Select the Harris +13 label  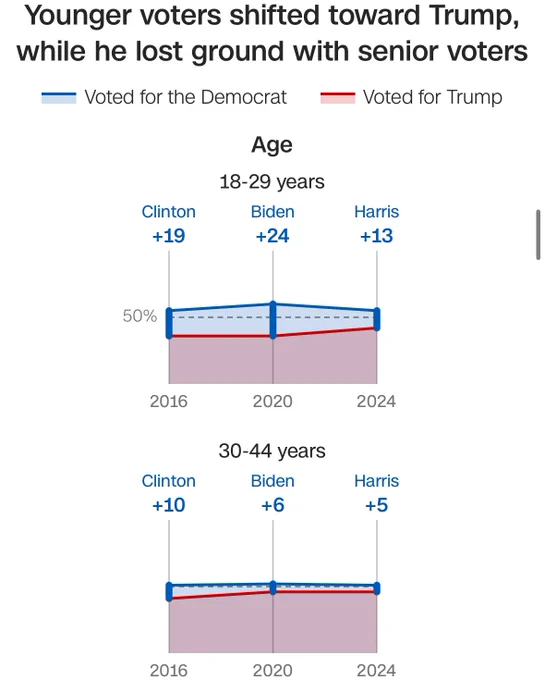[x=376, y=224]
